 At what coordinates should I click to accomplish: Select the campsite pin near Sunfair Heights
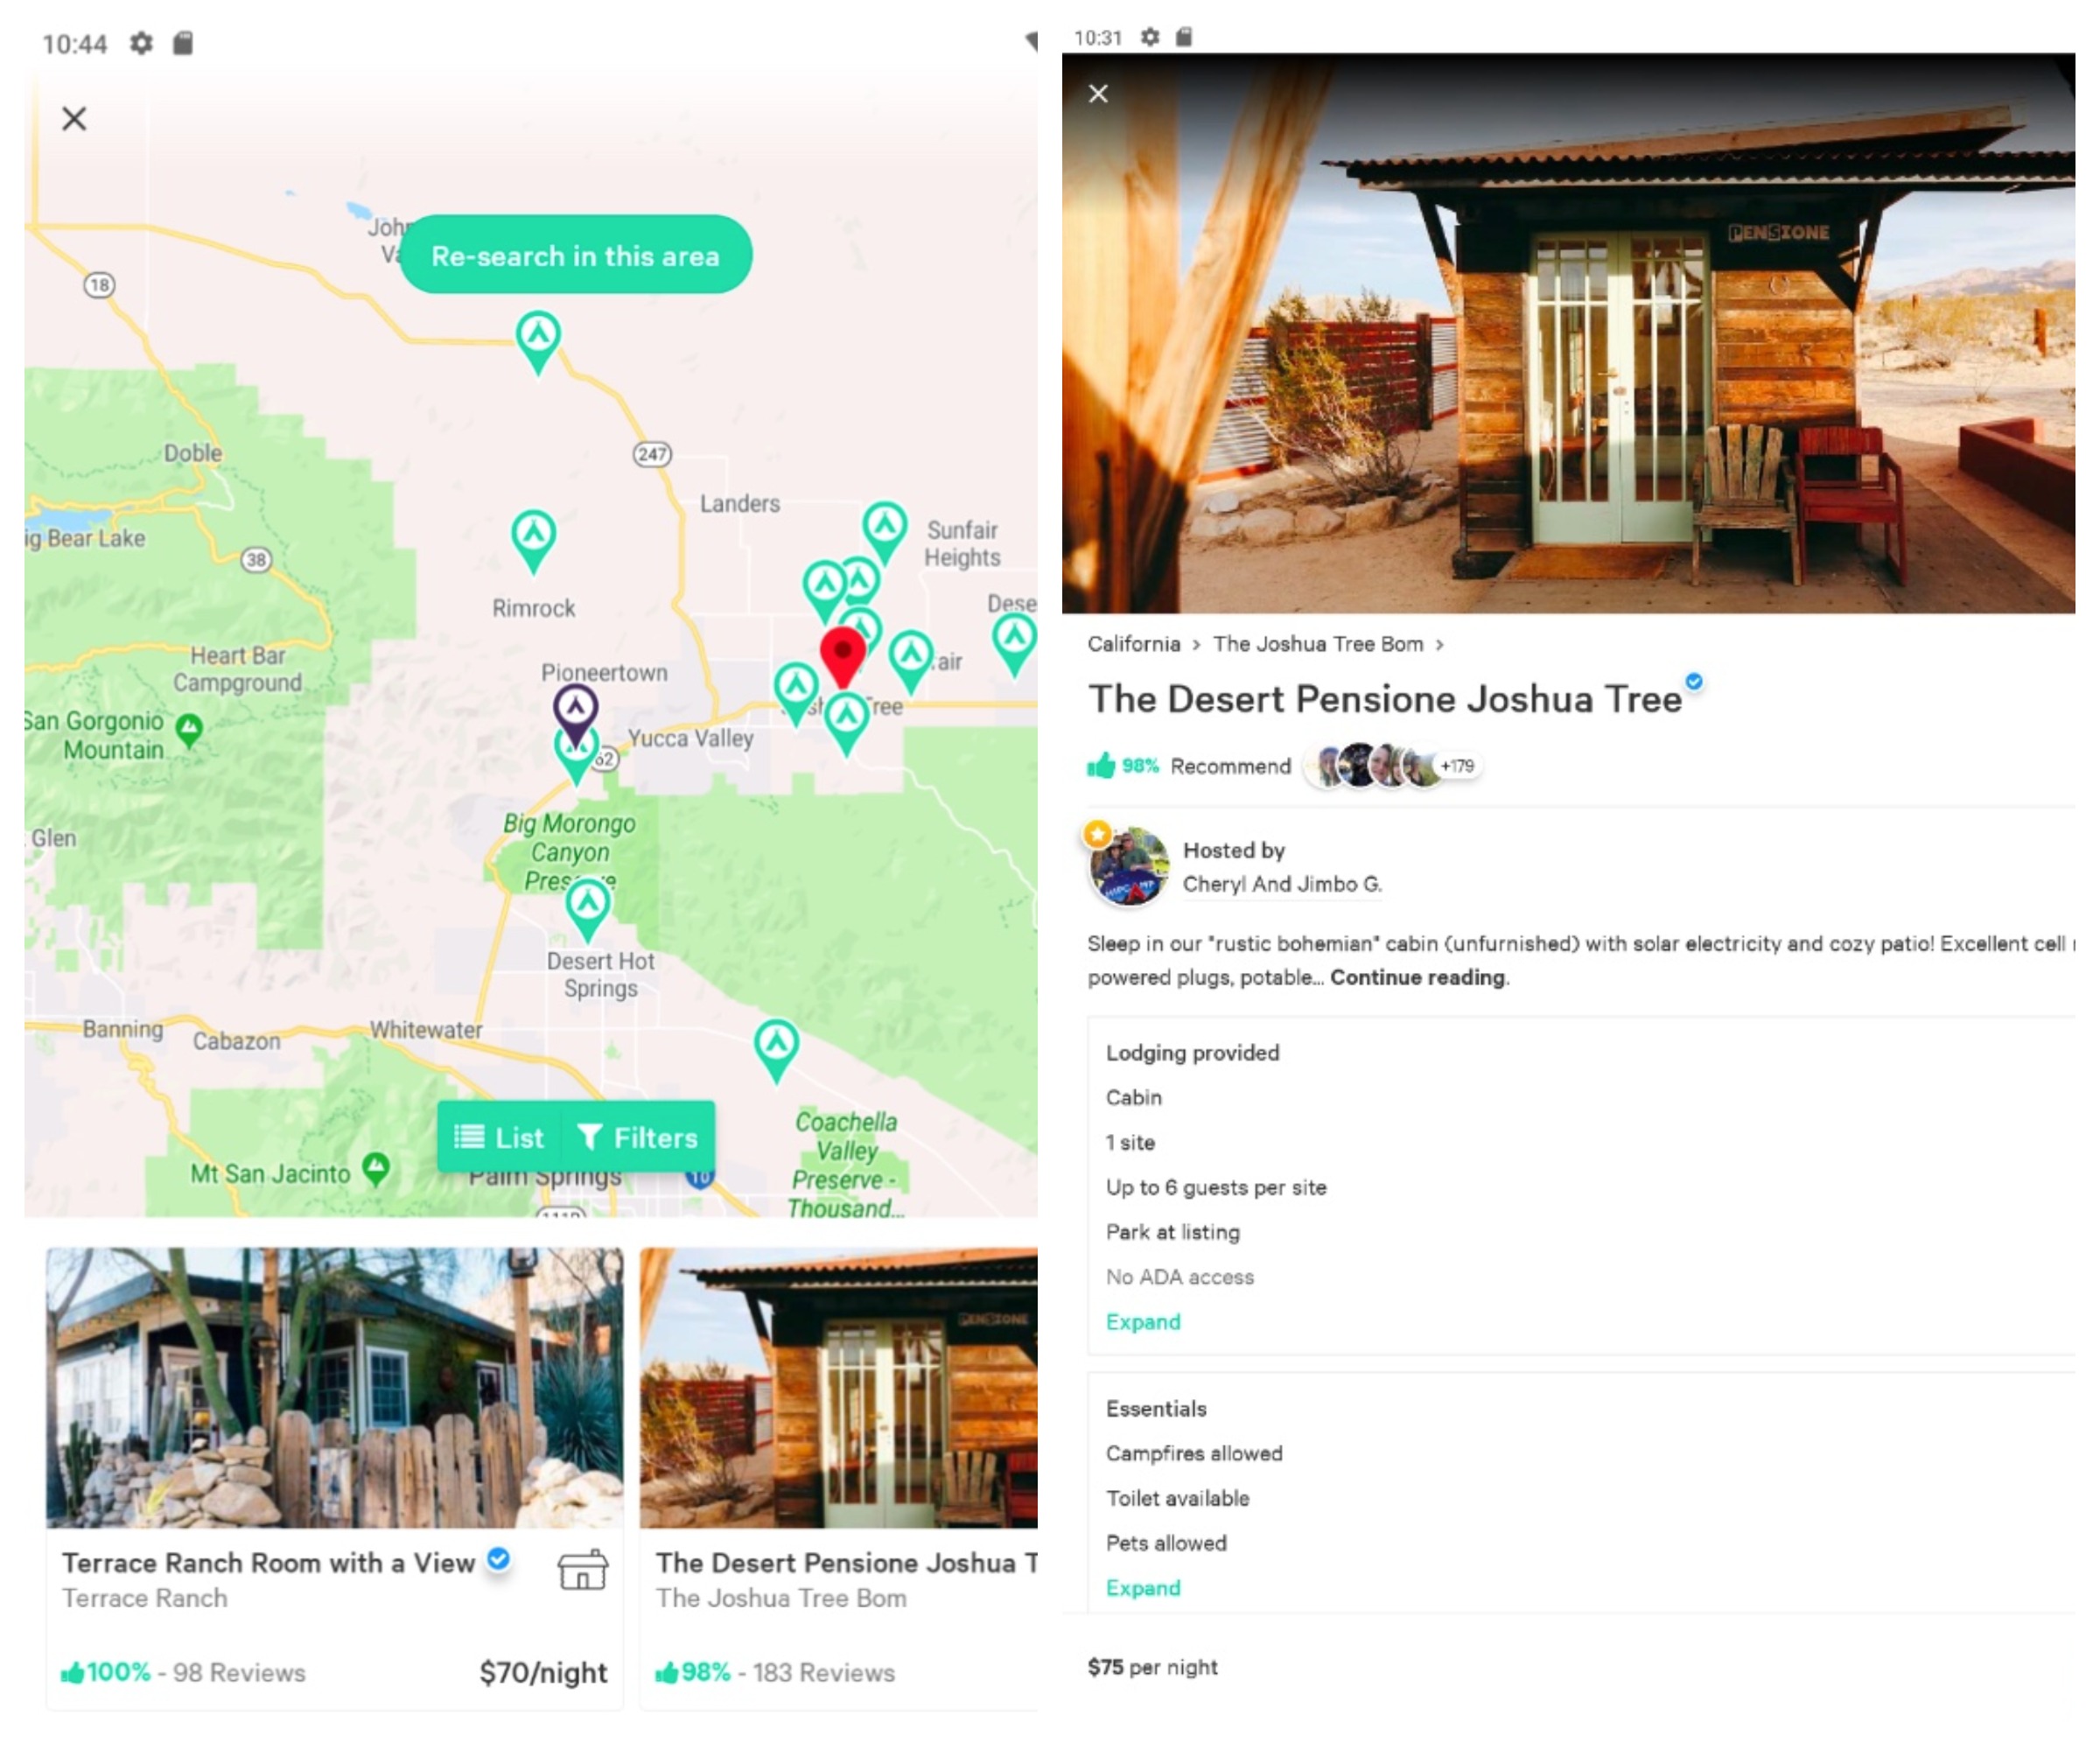pyautogui.click(x=884, y=530)
